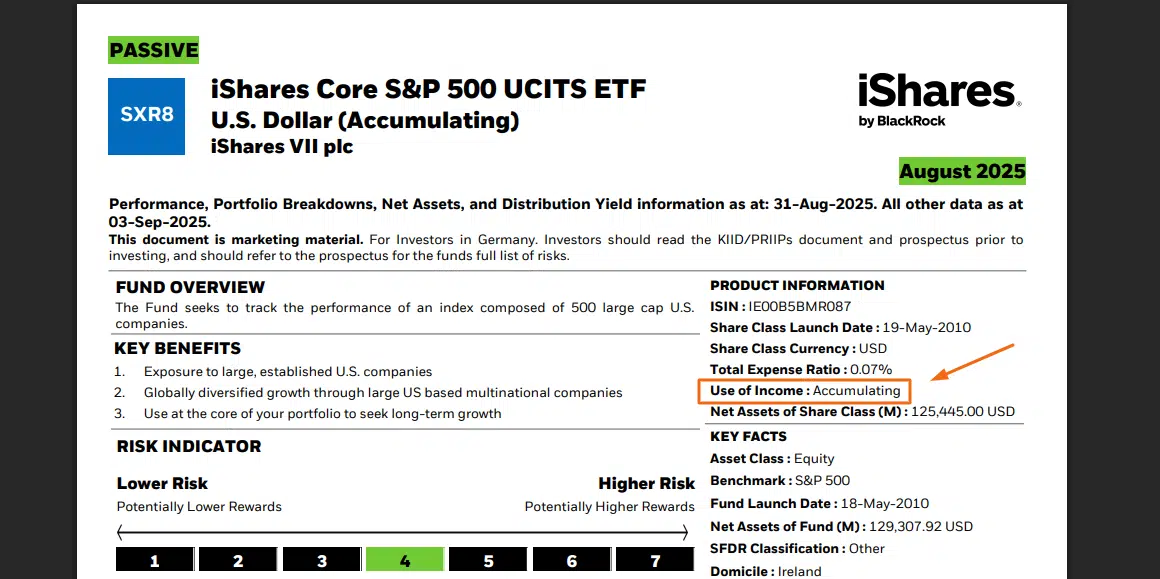Click the green August 2025 date label
The width and height of the screenshot is (1160, 579).
[x=962, y=171]
